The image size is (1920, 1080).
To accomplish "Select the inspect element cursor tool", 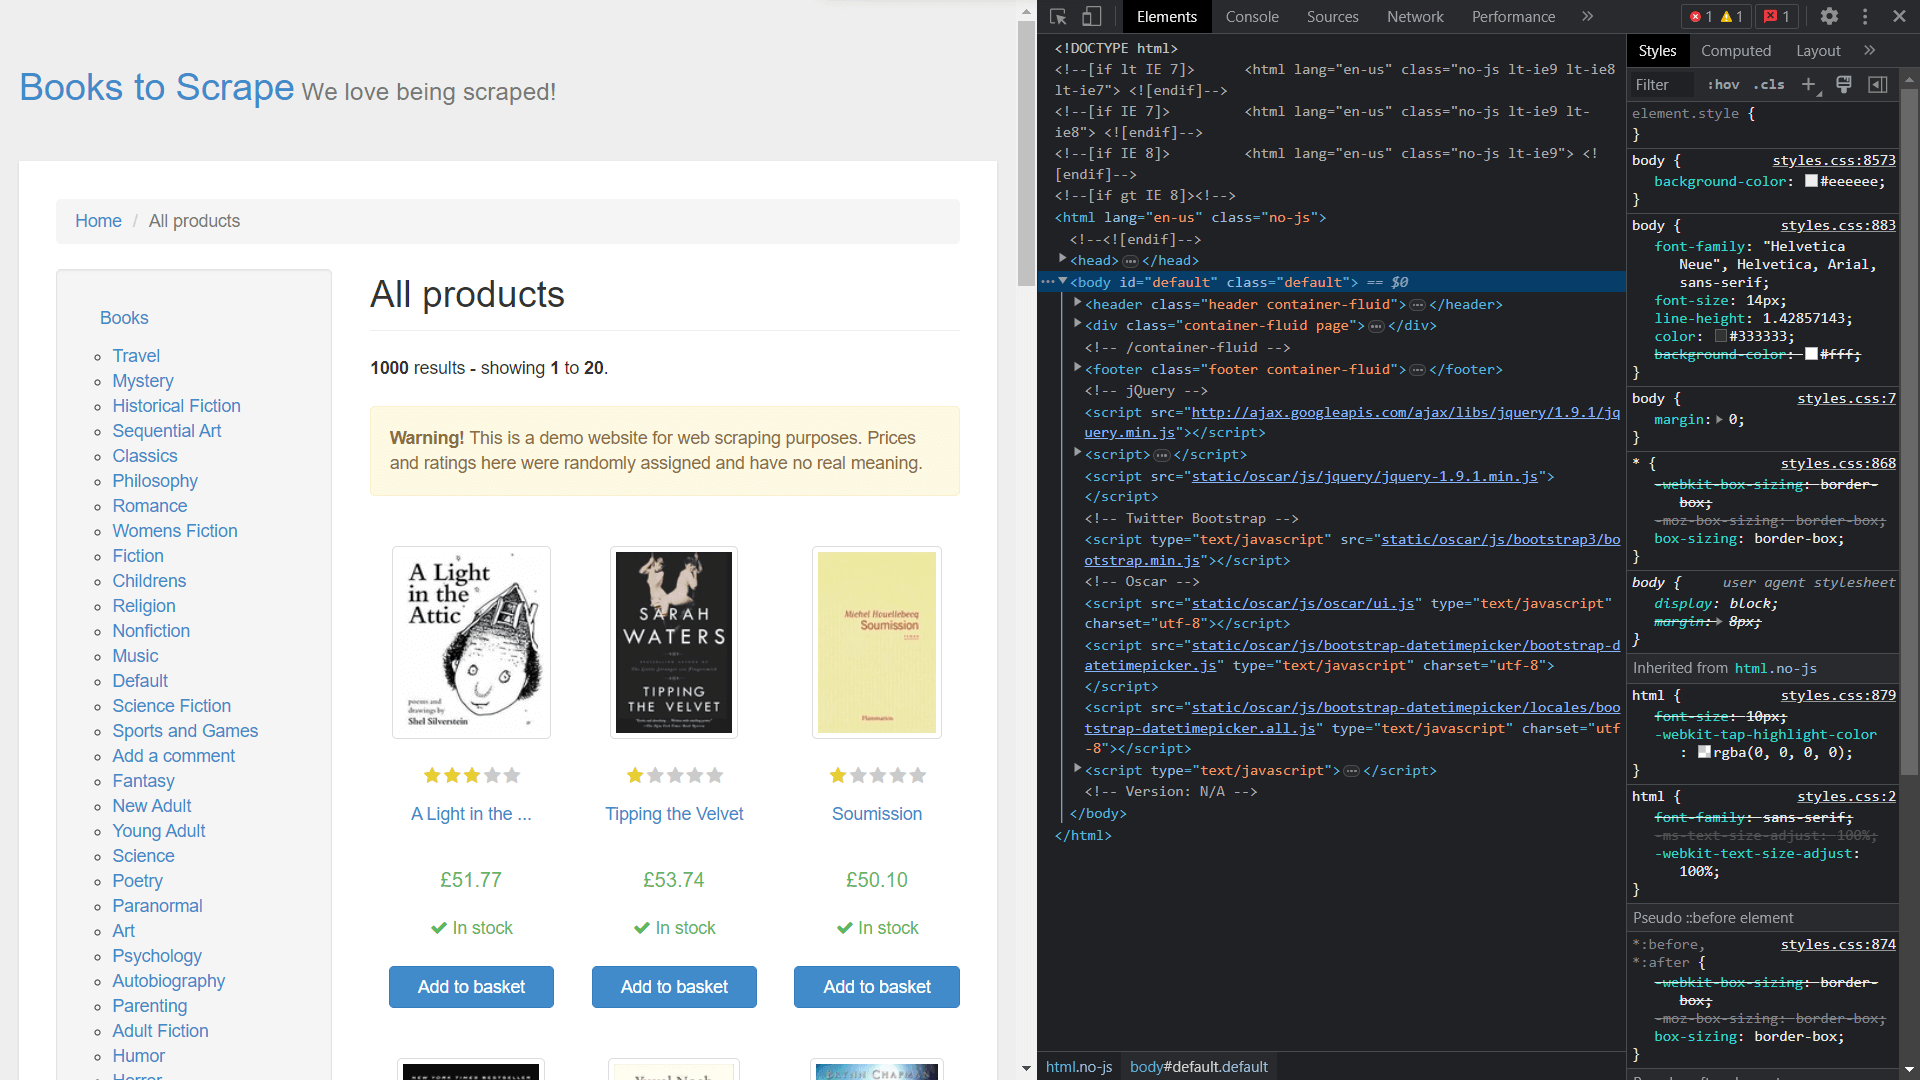I will click(x=1058, y=17).
